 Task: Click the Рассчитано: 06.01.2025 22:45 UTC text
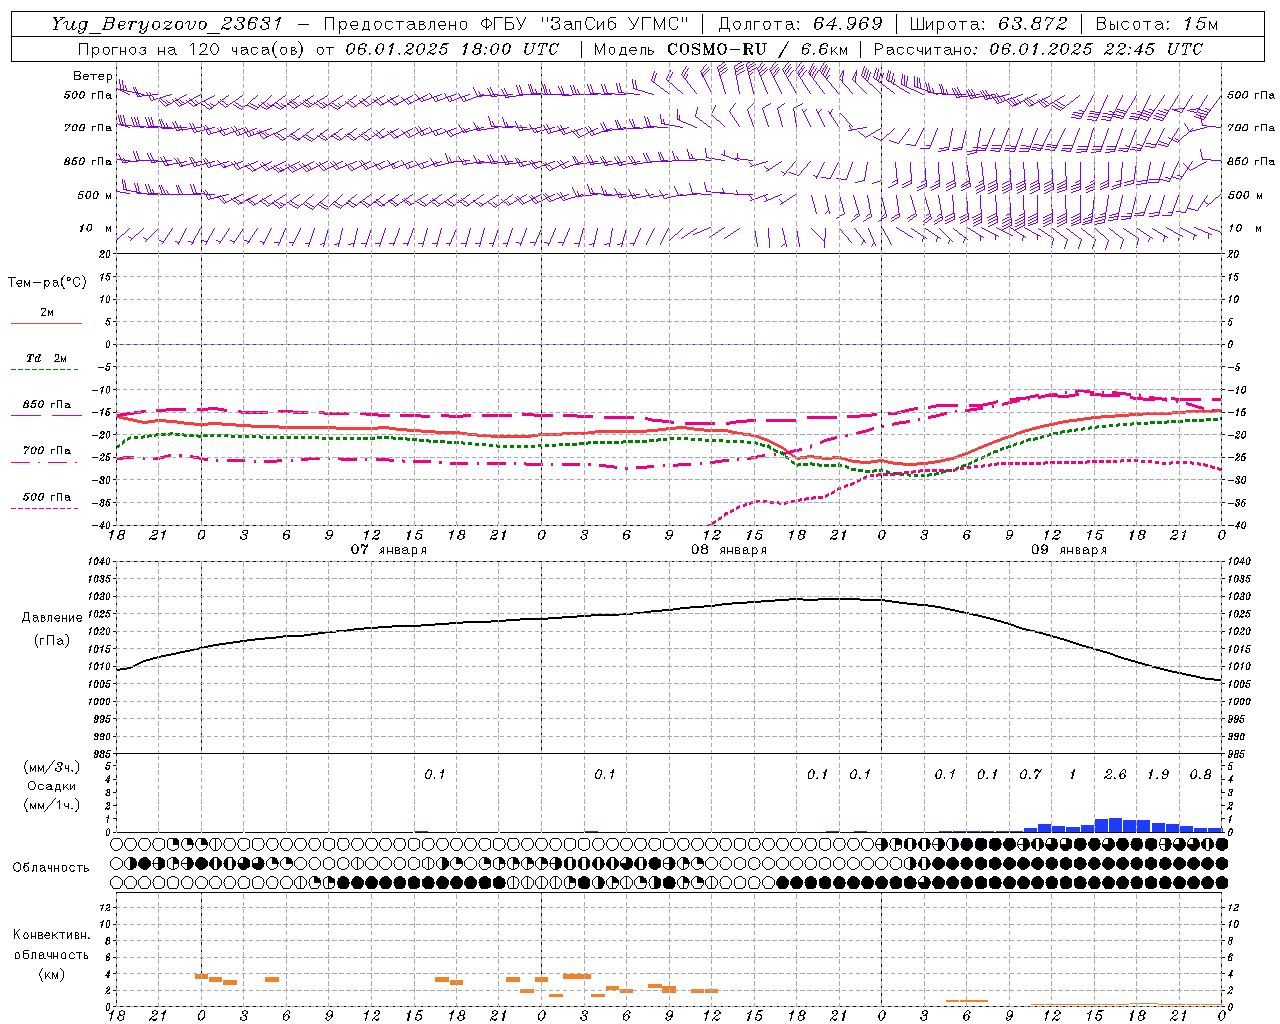coord(1038,49)
